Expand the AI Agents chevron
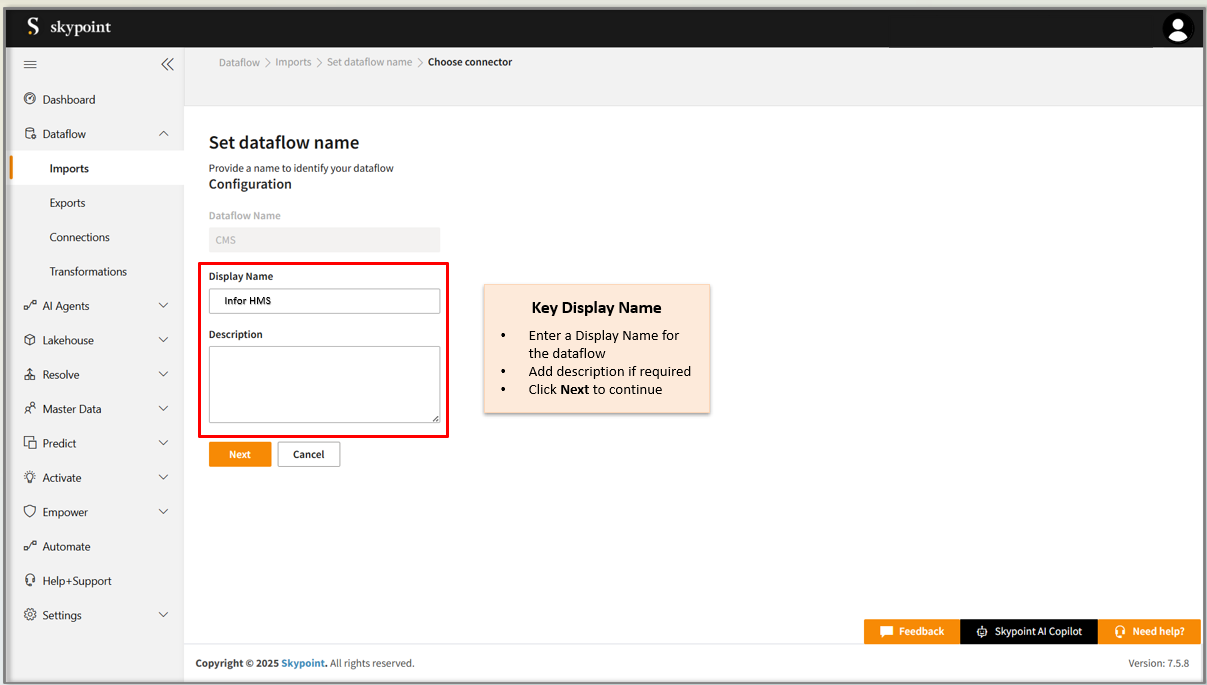This screenshot has height=685, width=1207. point(164,306)
